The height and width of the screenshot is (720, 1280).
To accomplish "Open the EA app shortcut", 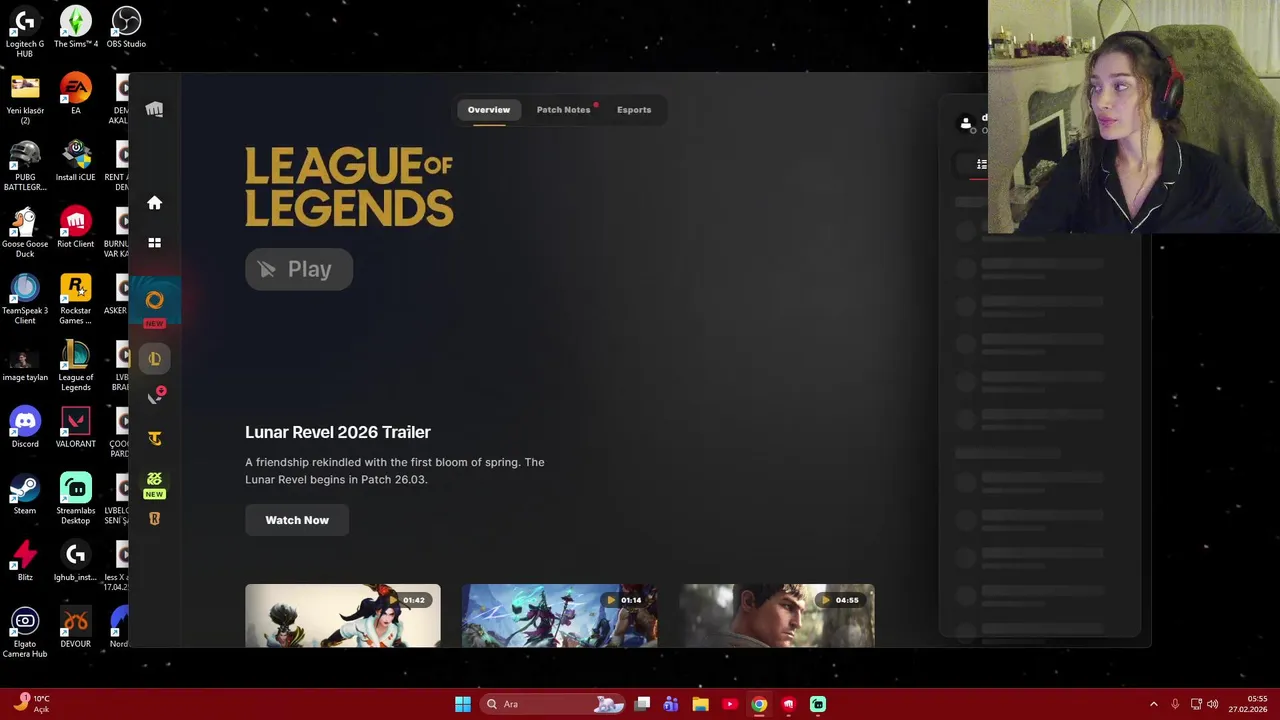I will pos(75,95).
